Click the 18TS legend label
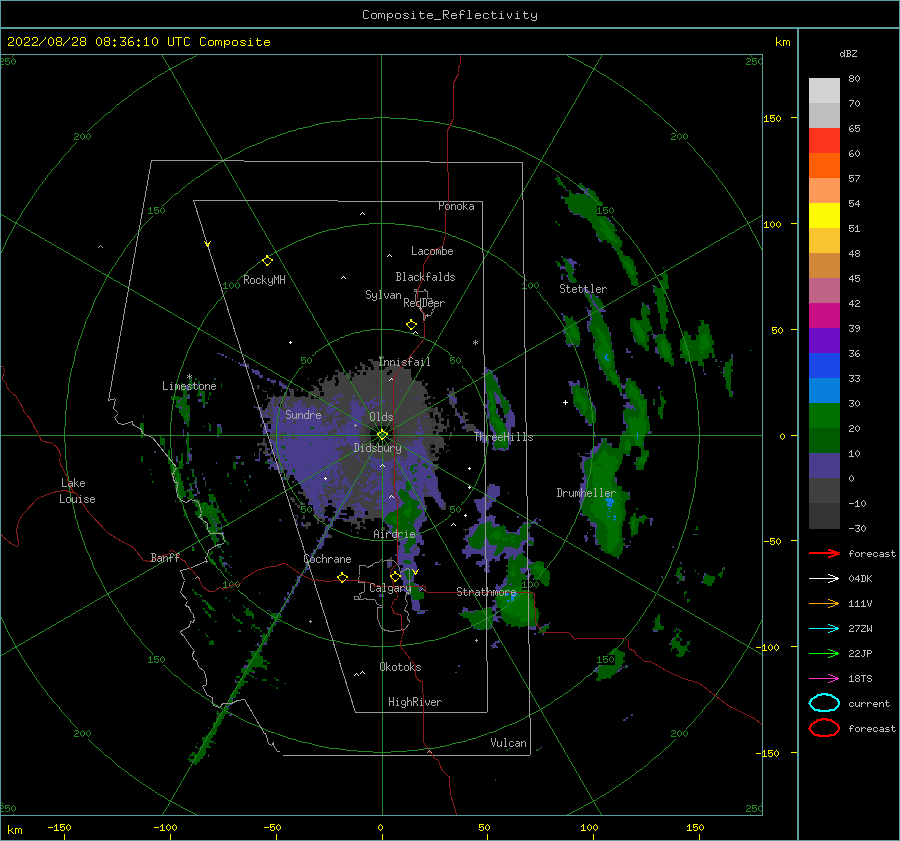 click(860, 679)
